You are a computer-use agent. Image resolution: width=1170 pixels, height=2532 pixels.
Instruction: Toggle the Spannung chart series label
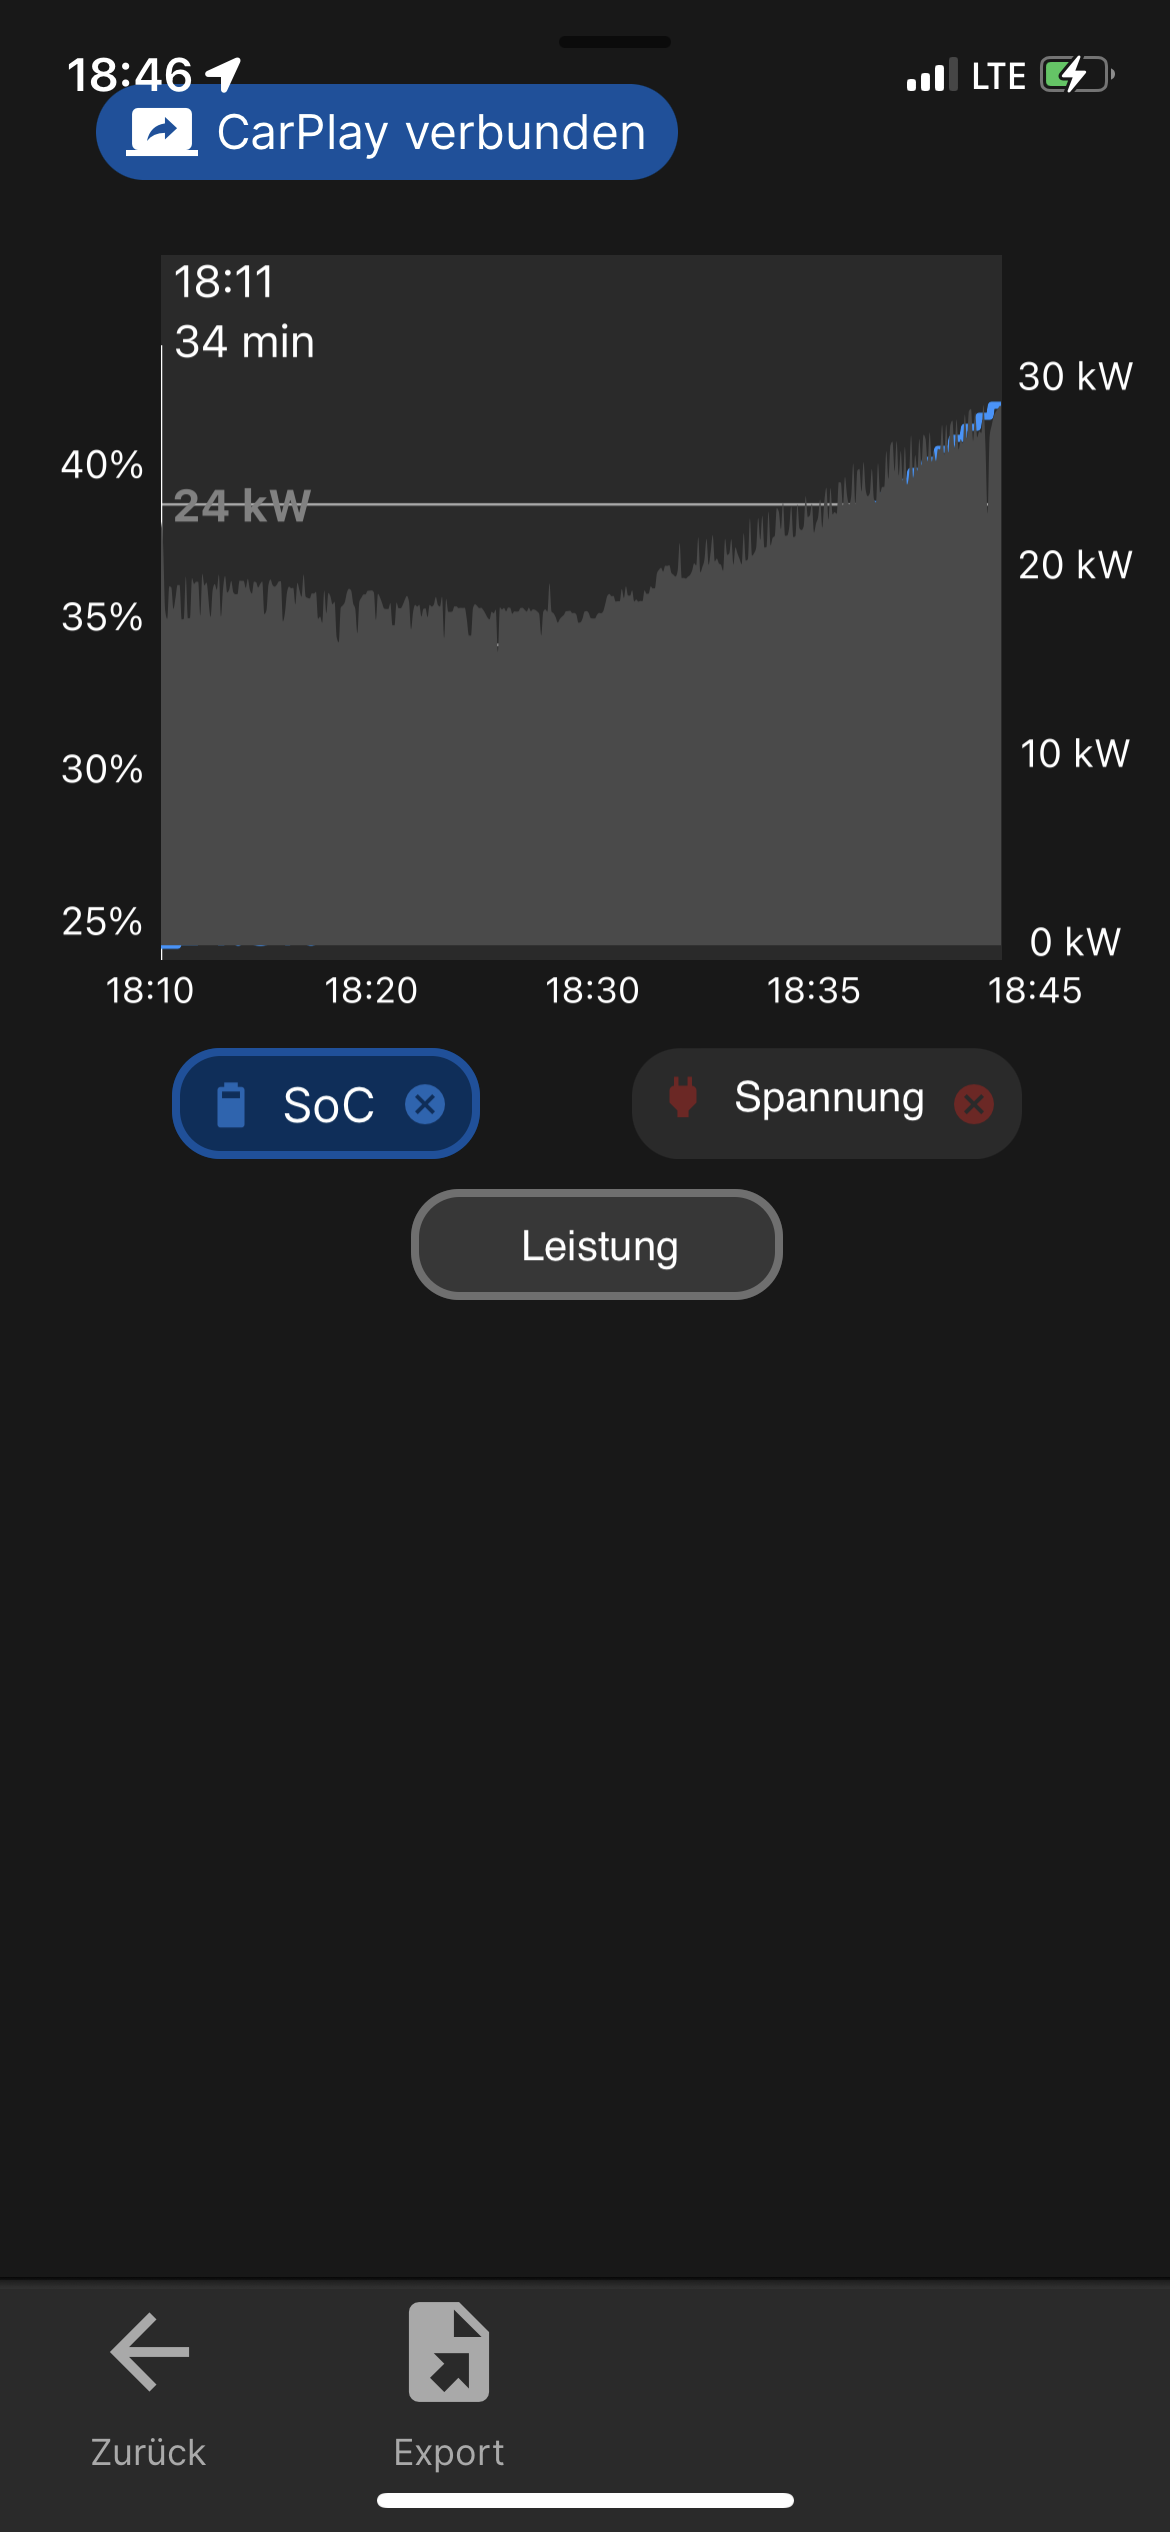pyautogui.click(x=829, y=1098)
